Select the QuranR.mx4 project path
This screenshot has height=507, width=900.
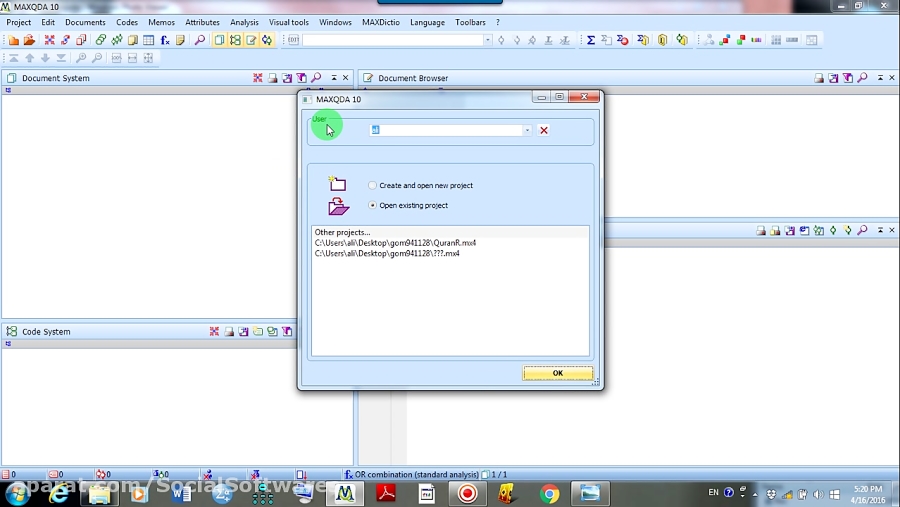(x=395, y=243)
